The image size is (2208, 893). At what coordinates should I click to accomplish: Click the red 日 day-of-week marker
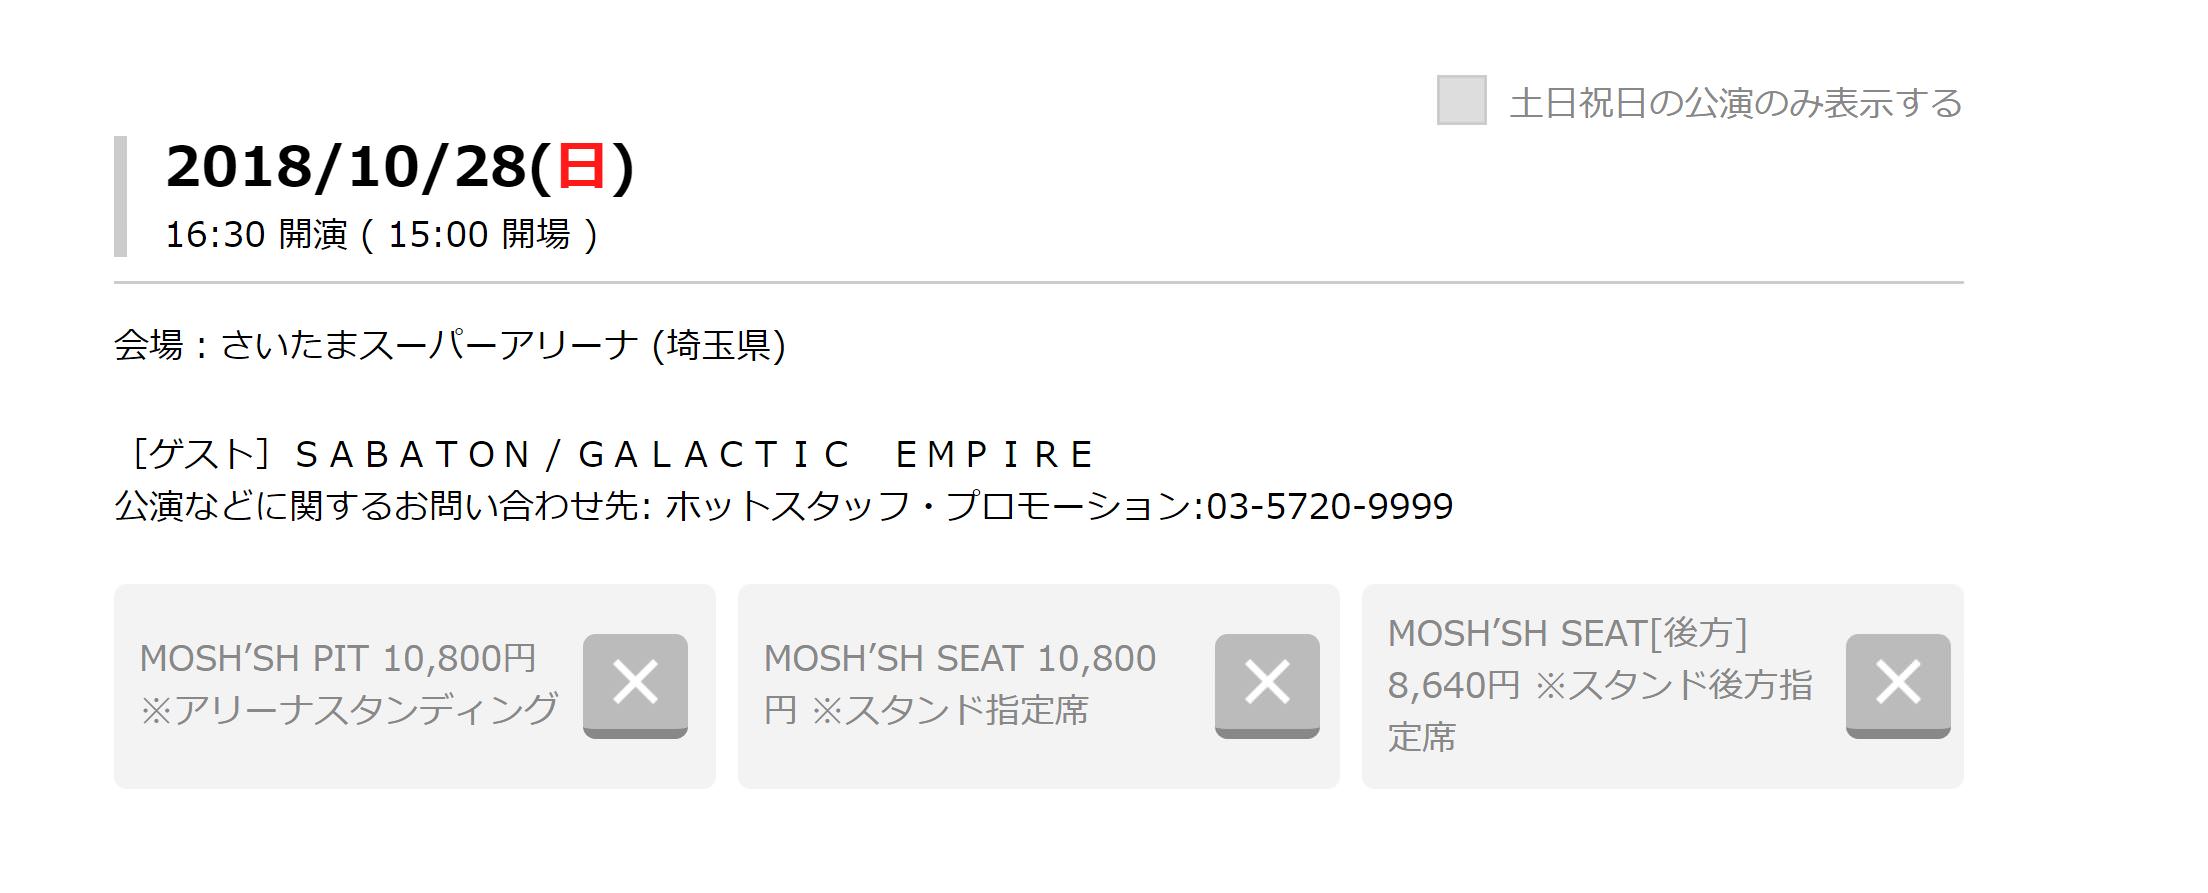[x=581, y=166]
